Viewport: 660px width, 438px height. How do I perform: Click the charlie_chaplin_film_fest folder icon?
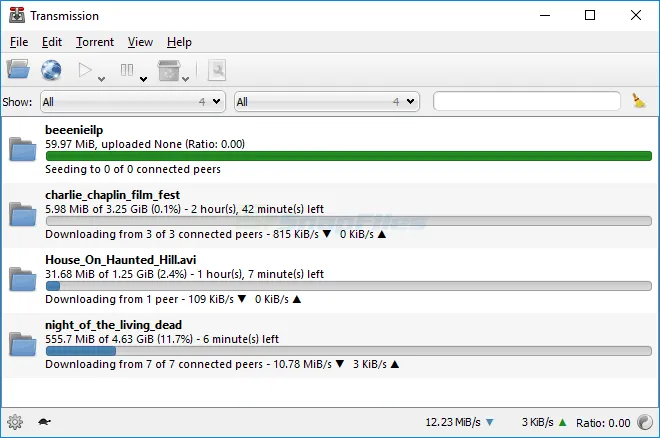[23, 214]
